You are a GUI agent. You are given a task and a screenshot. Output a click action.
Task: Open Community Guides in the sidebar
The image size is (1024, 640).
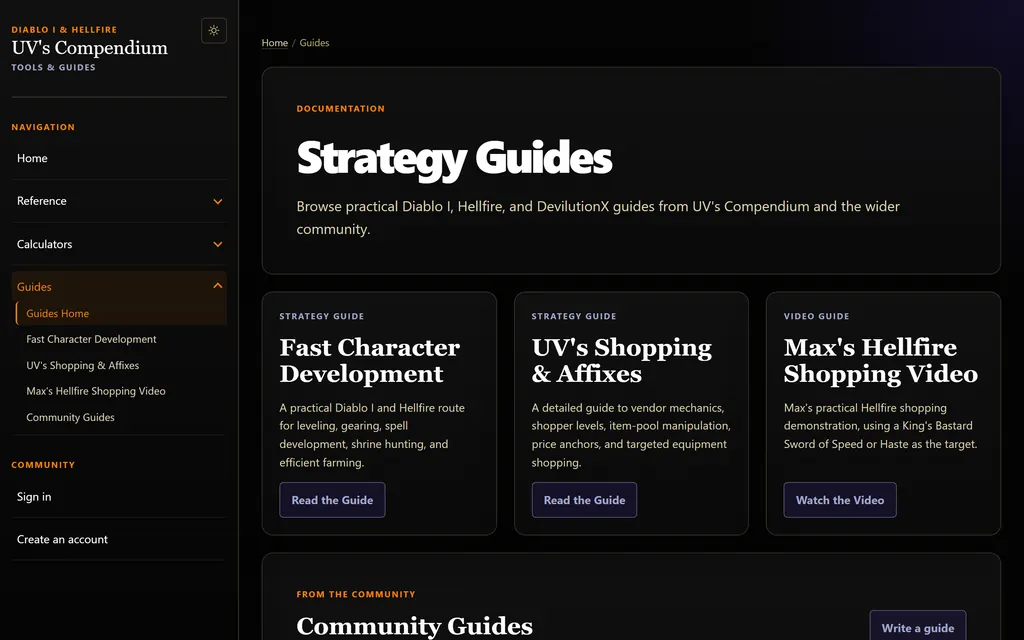[70, 417]
